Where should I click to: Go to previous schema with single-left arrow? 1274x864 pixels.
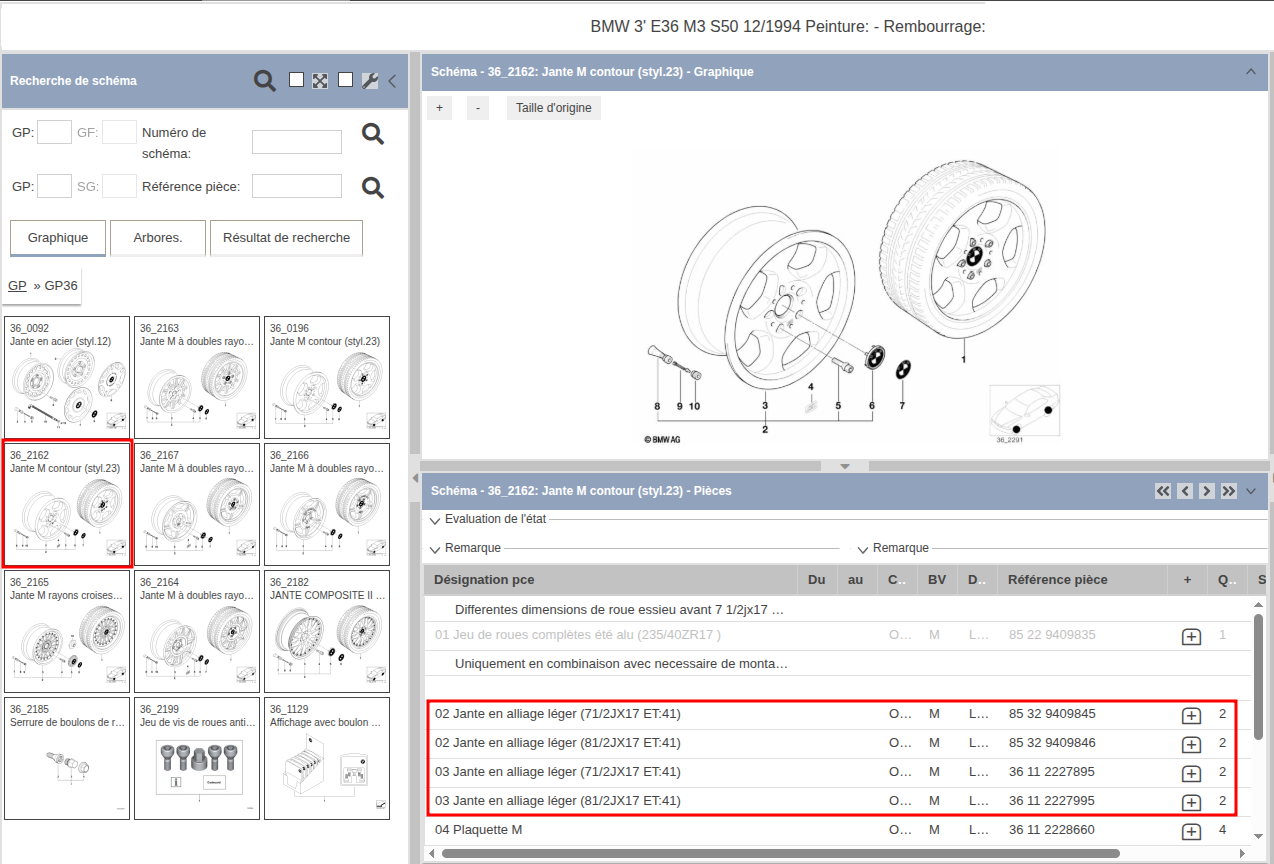click(x=1185, y=491)
